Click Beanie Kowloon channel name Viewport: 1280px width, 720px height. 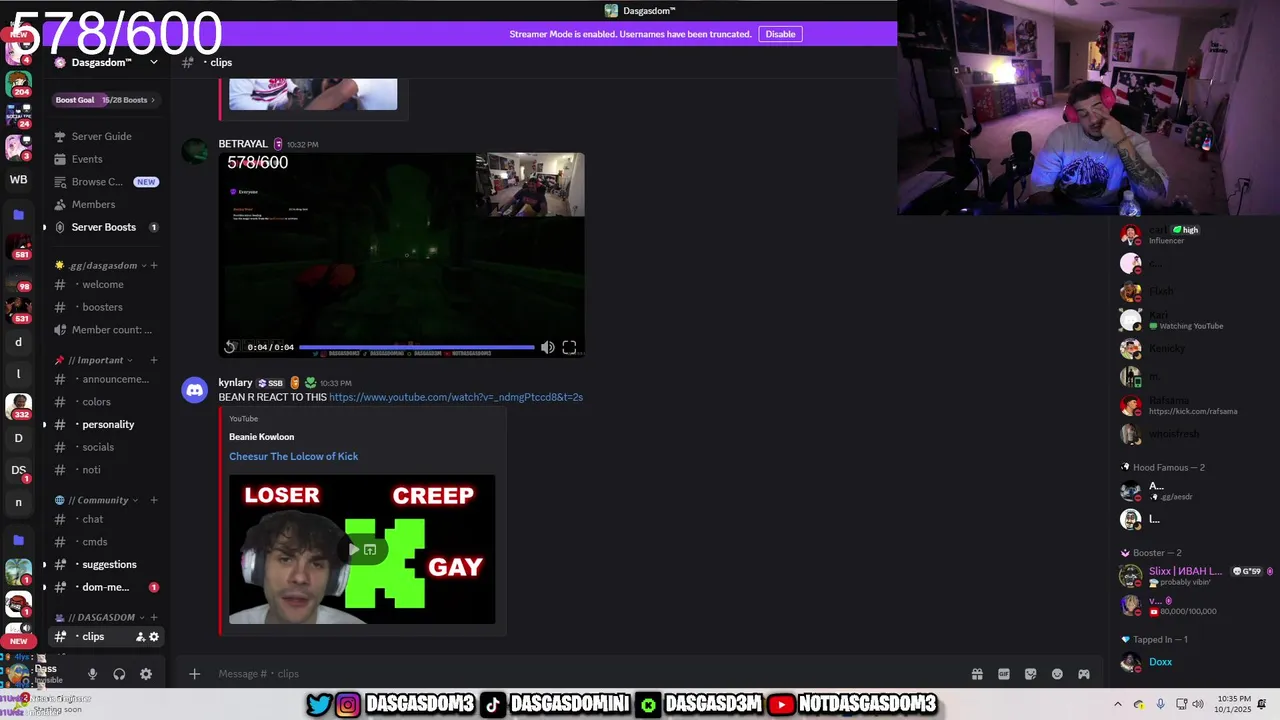pos(261,437)
